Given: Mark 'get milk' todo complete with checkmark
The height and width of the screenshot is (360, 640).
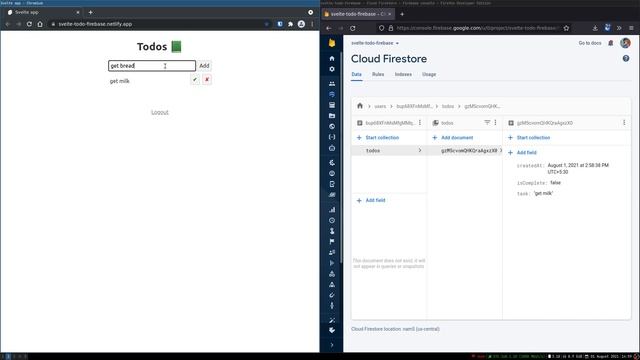Looking at the screenshot, I should 195,80.
